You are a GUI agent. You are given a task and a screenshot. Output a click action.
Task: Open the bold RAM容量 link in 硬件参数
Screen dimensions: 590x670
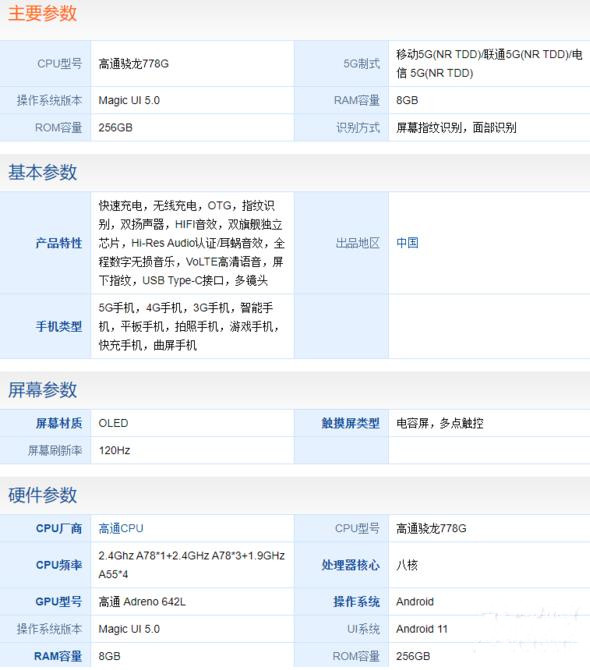tap(58, 656)
